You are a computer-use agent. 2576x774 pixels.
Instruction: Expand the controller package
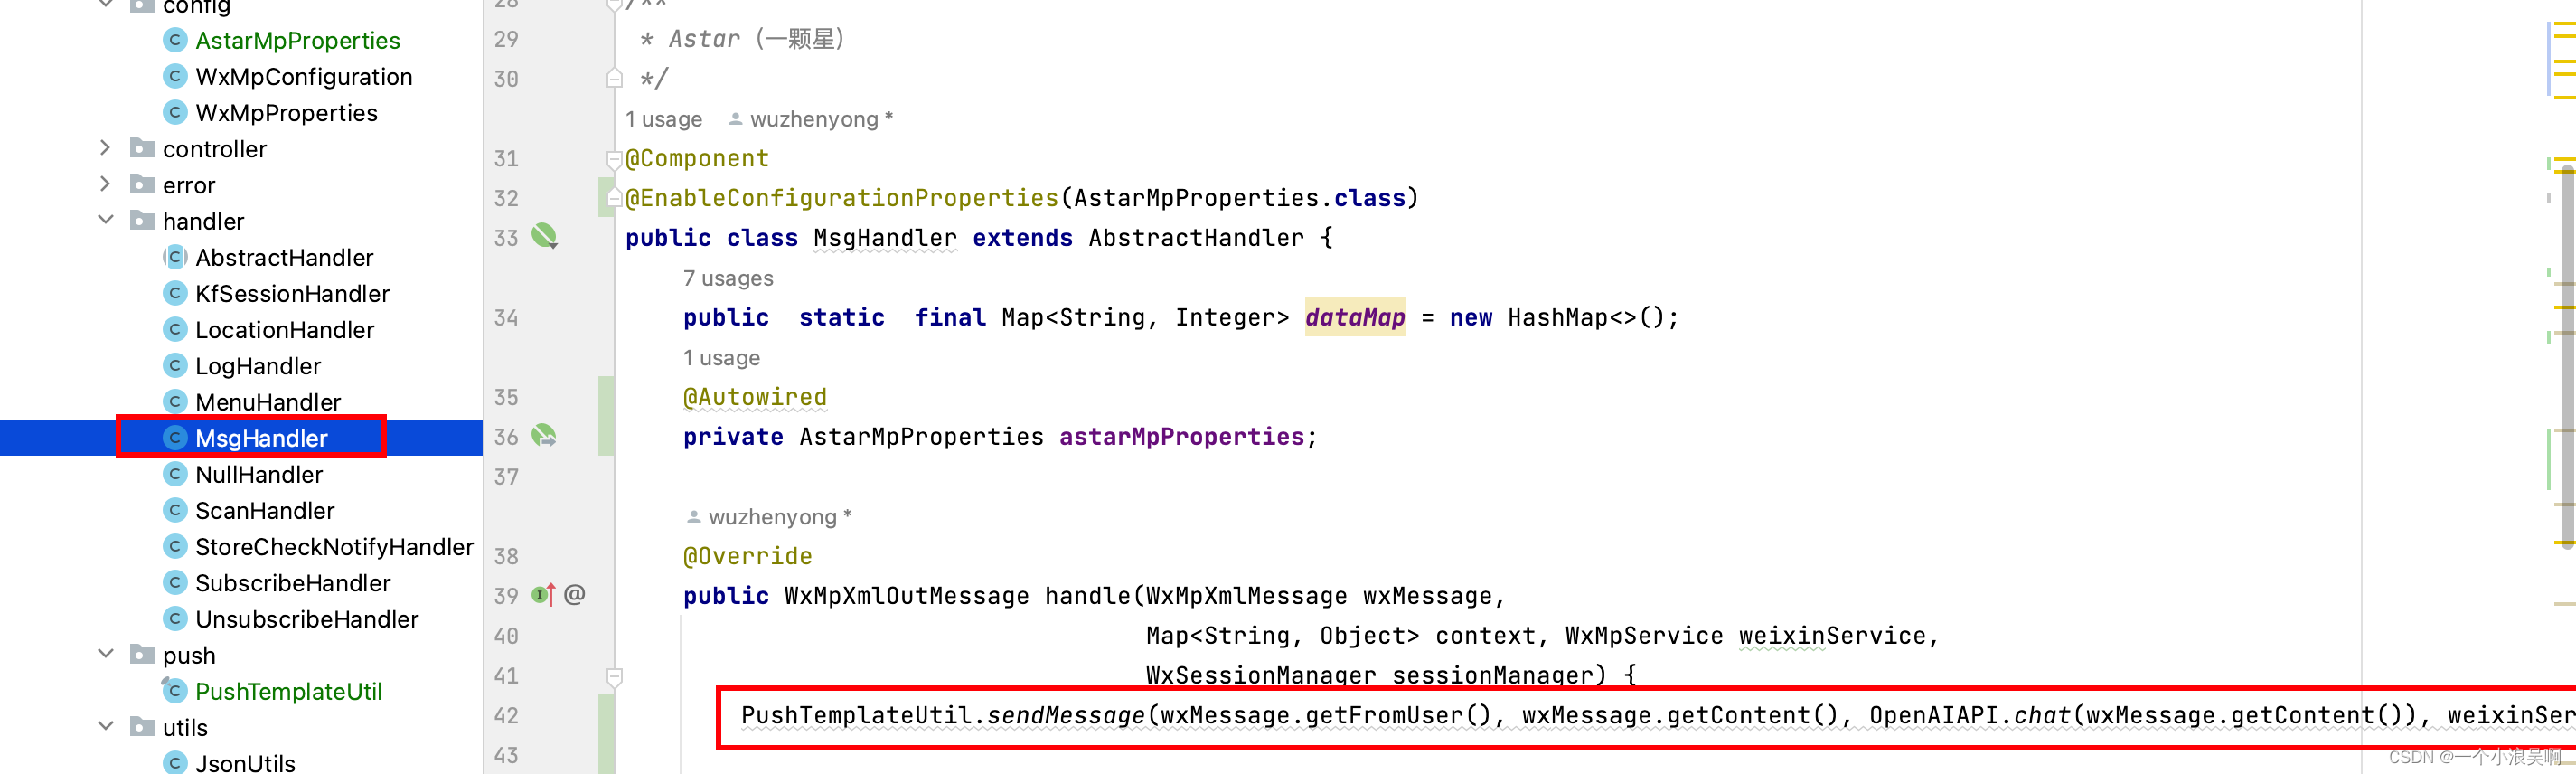coord(105,148)
